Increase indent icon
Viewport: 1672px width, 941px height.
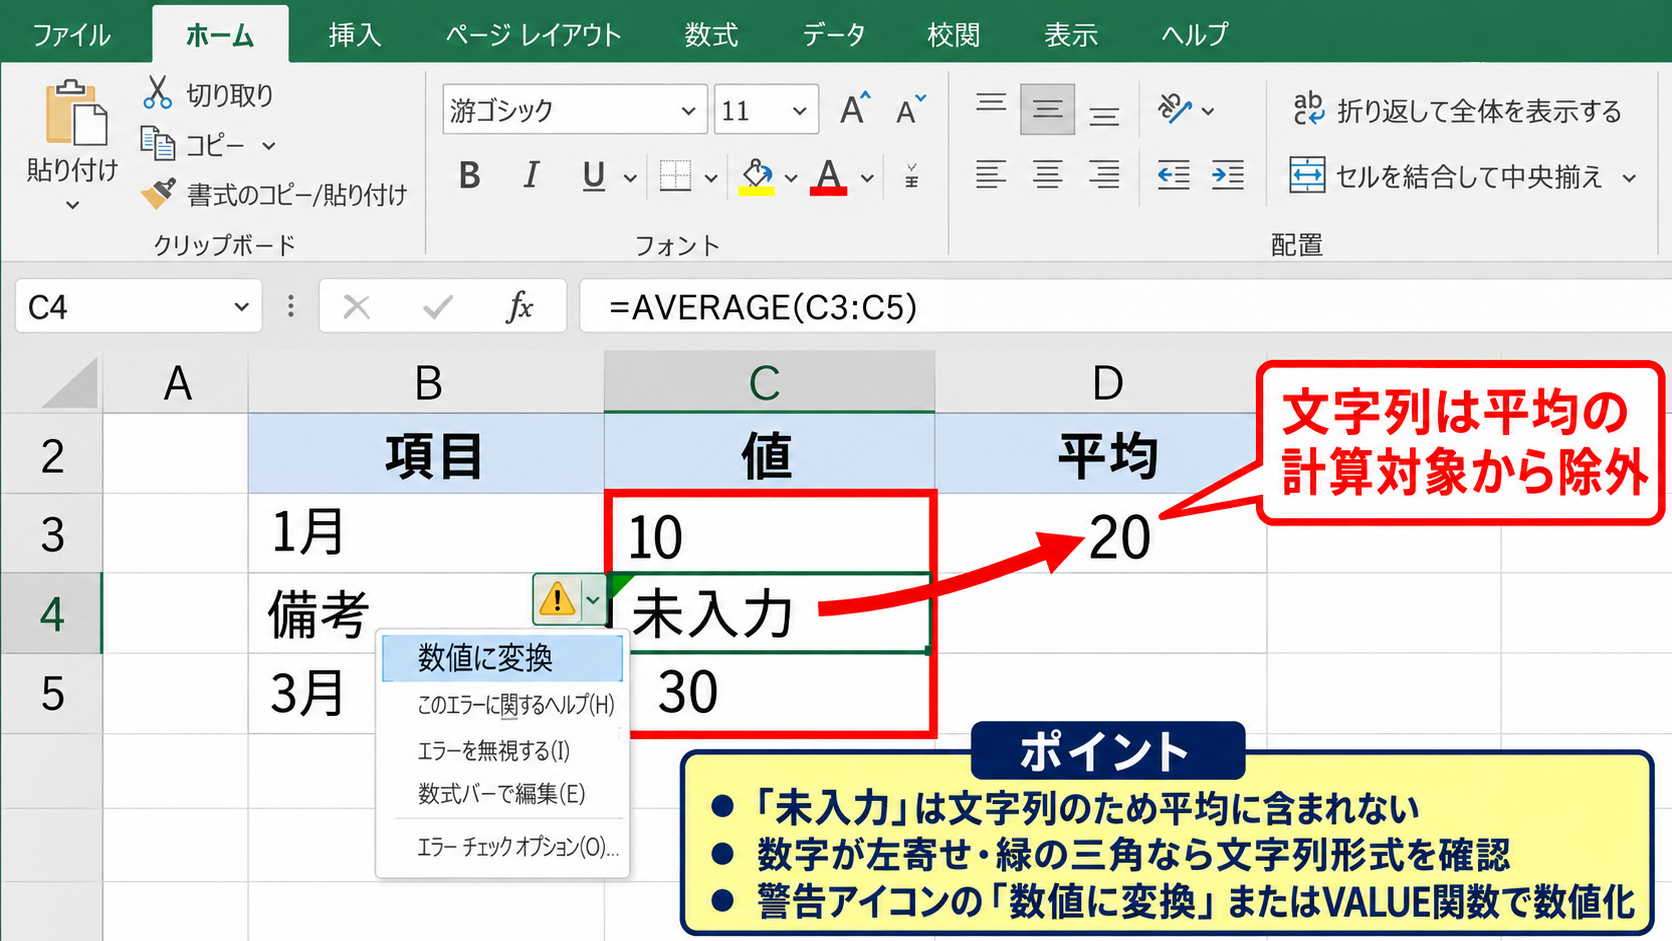coord(1228,175)
